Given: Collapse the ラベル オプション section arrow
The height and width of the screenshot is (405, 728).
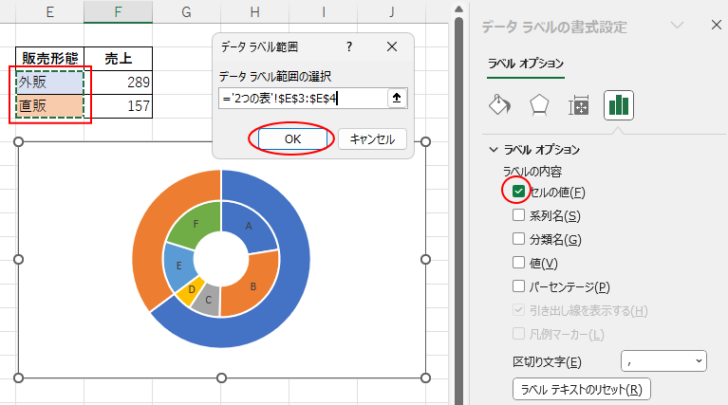Looking at the screenshot, I should pyautogui.click(x=493, y=149).
